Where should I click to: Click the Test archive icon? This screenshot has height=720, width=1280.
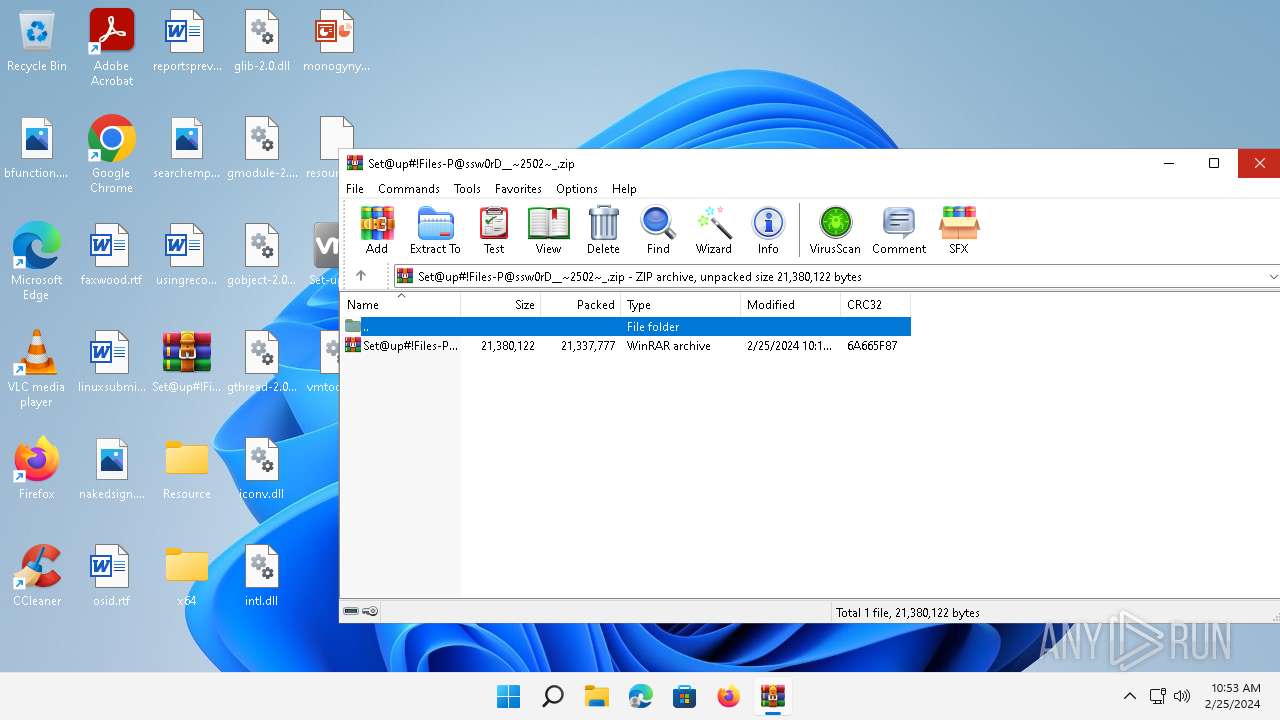click(x=494, y=231)
